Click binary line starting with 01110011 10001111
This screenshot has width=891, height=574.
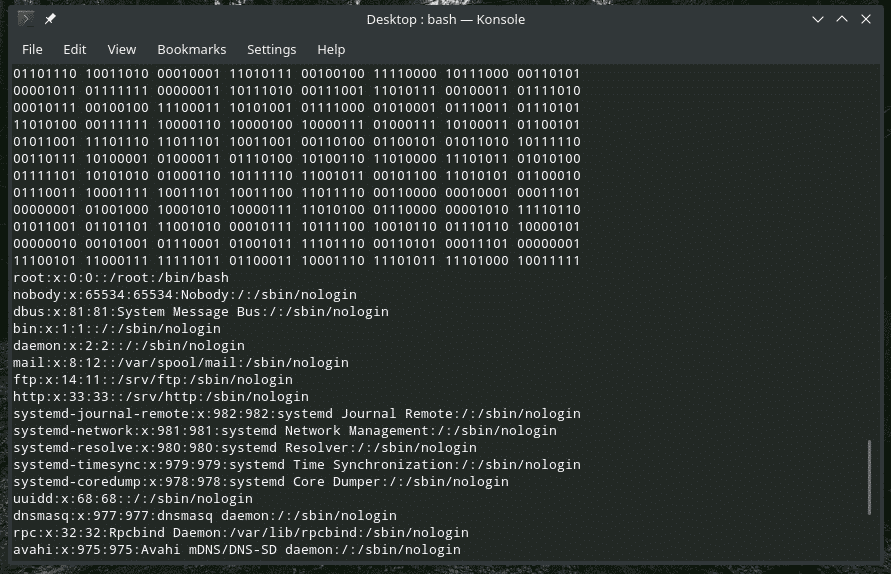click(x=297, y=193)
